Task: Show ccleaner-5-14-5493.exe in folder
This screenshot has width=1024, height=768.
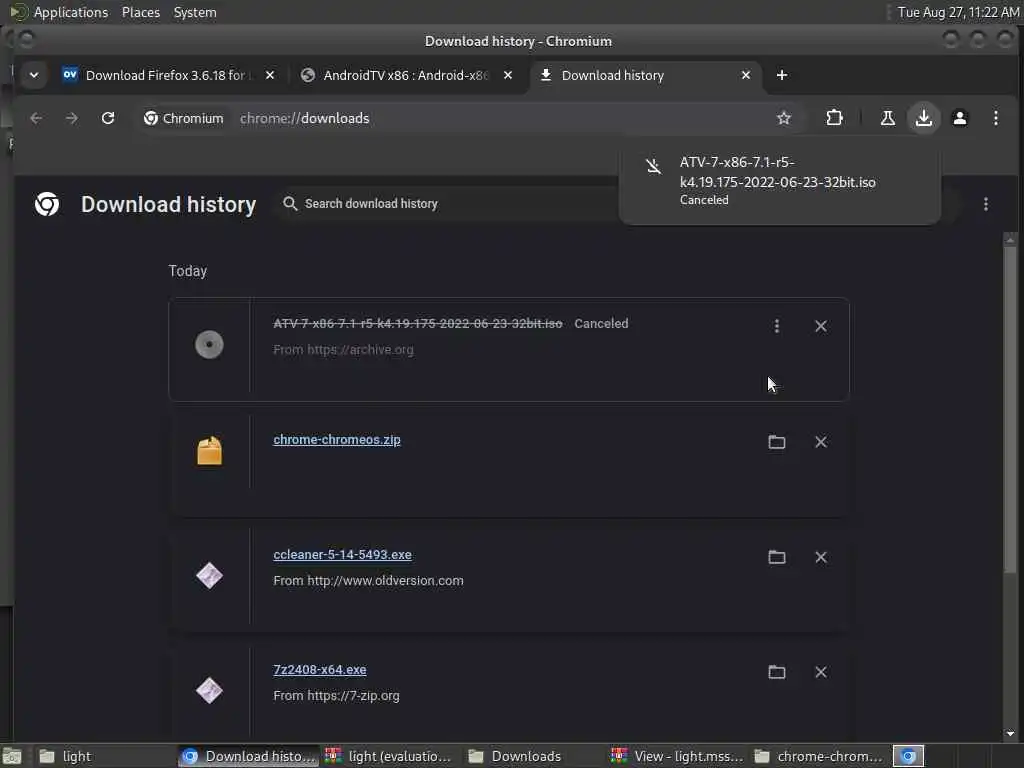Action: [776, 557]
